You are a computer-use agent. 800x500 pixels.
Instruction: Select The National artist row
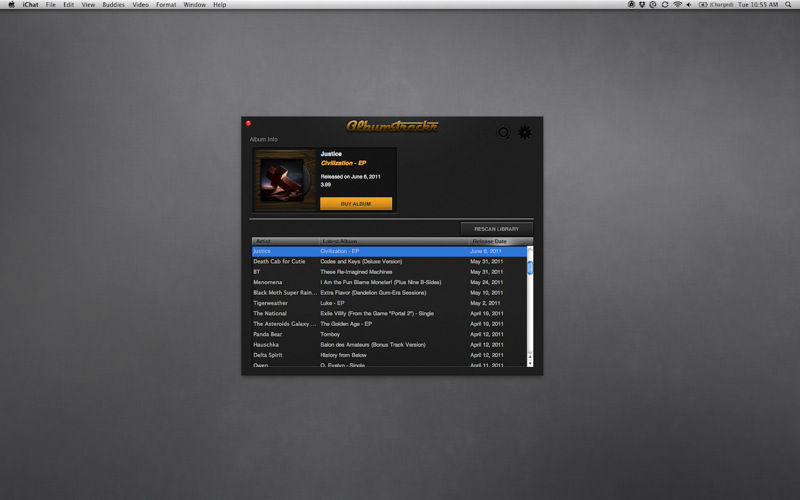pyautogui.click(x=390, y=314)
